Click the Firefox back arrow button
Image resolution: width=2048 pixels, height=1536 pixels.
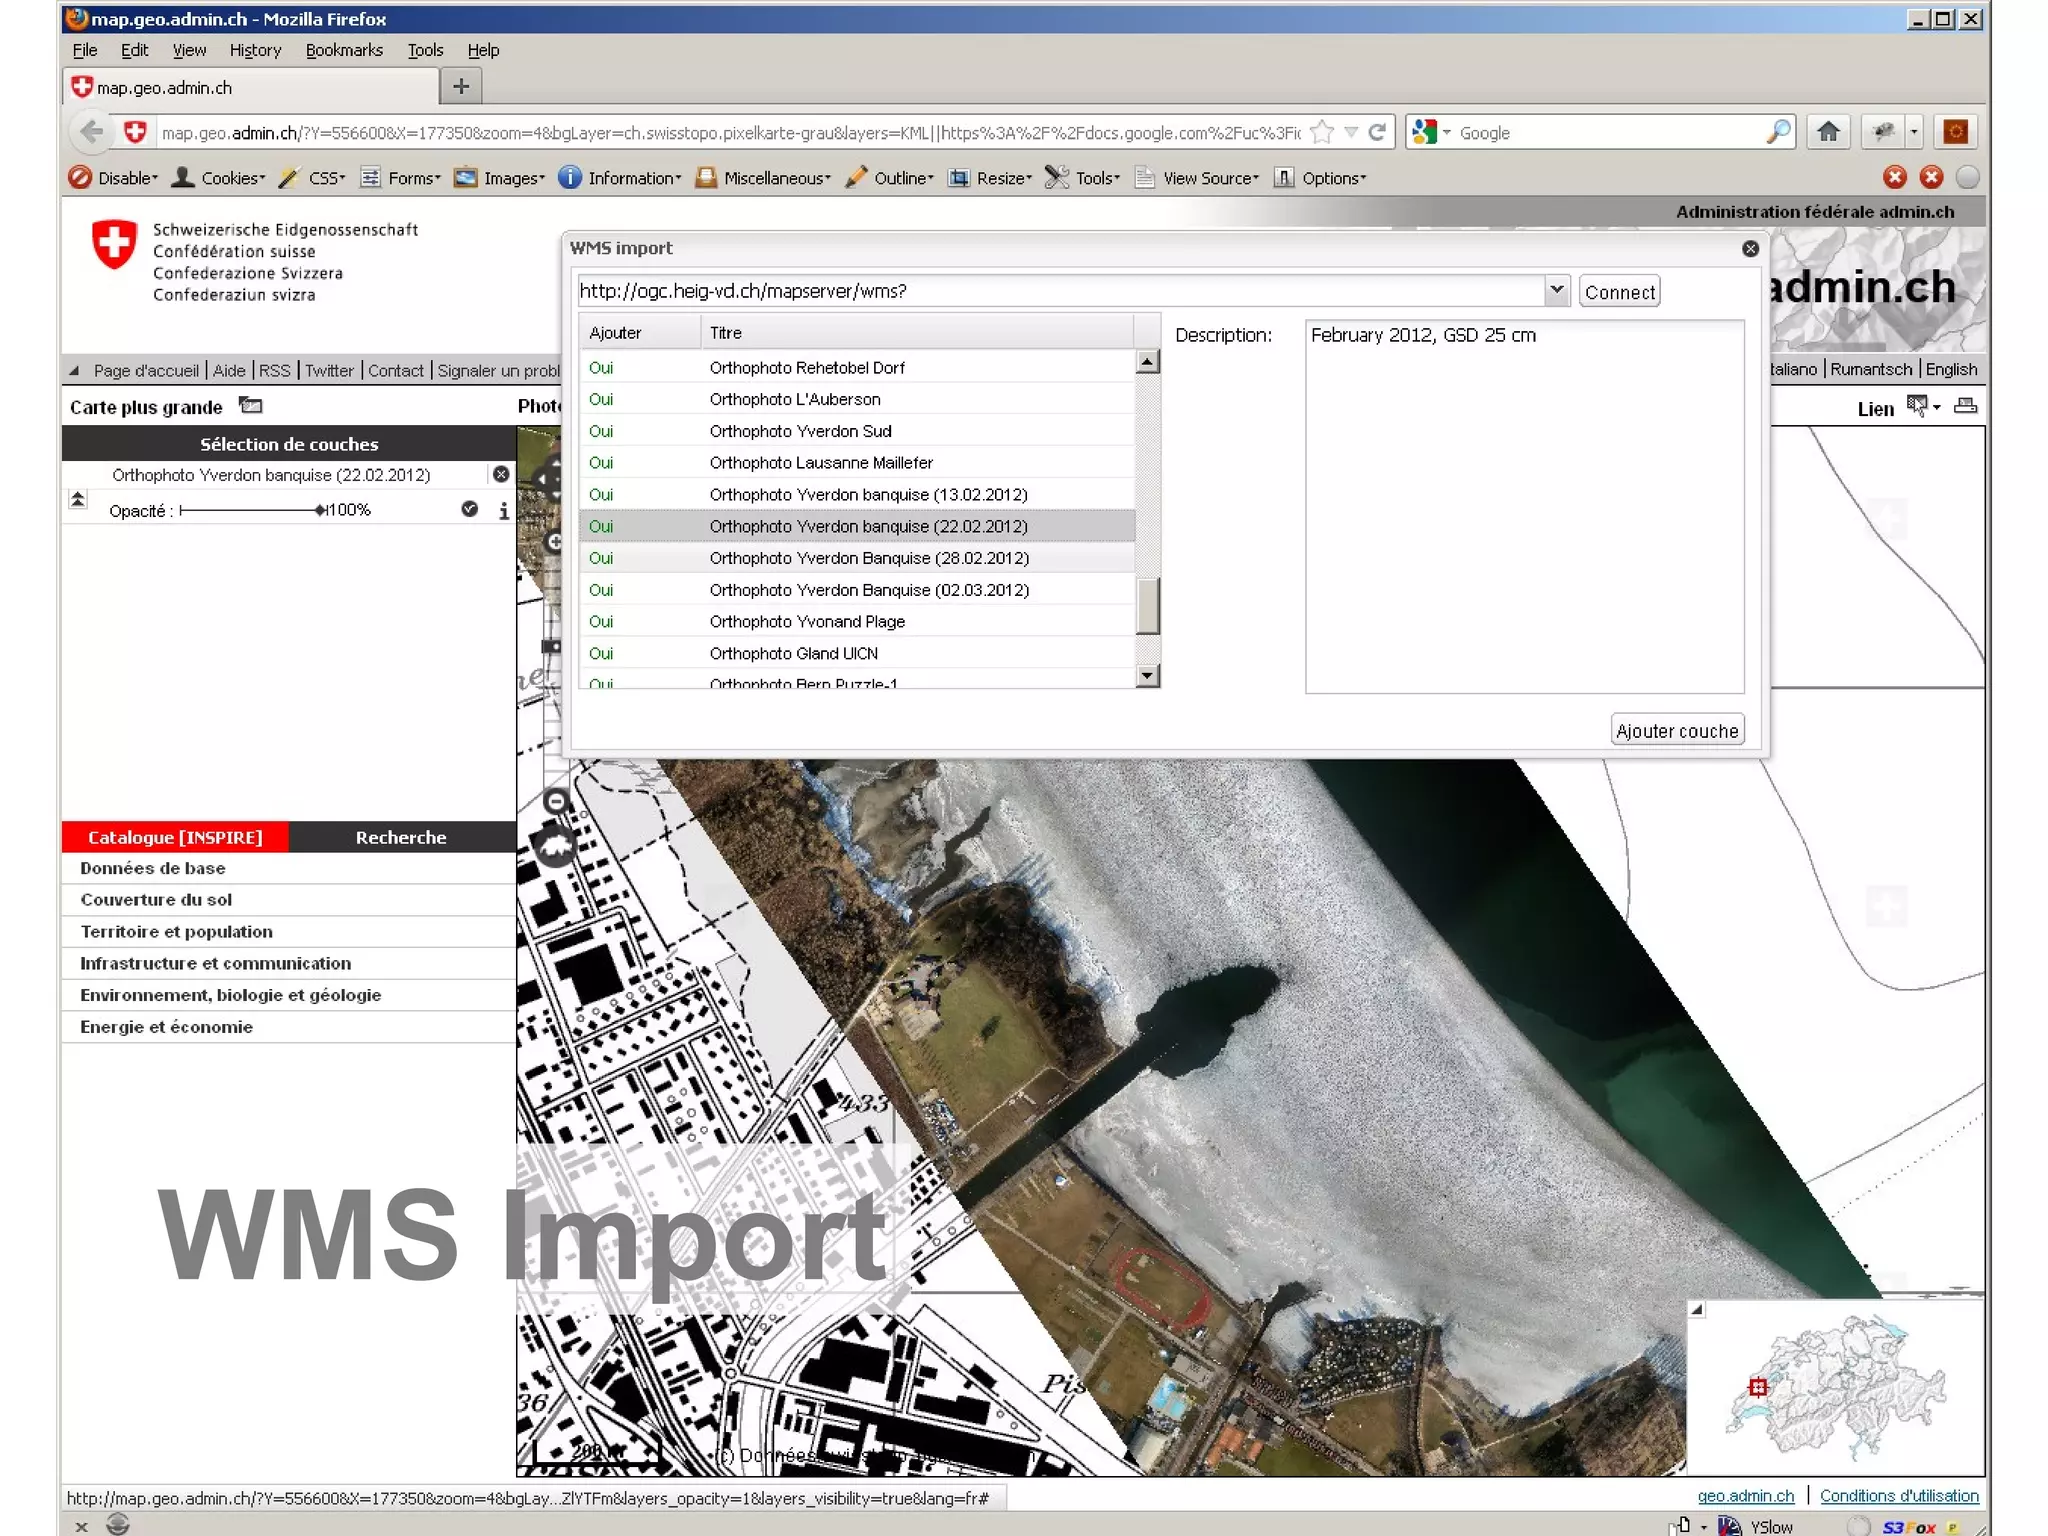click(x=91, y=132)
